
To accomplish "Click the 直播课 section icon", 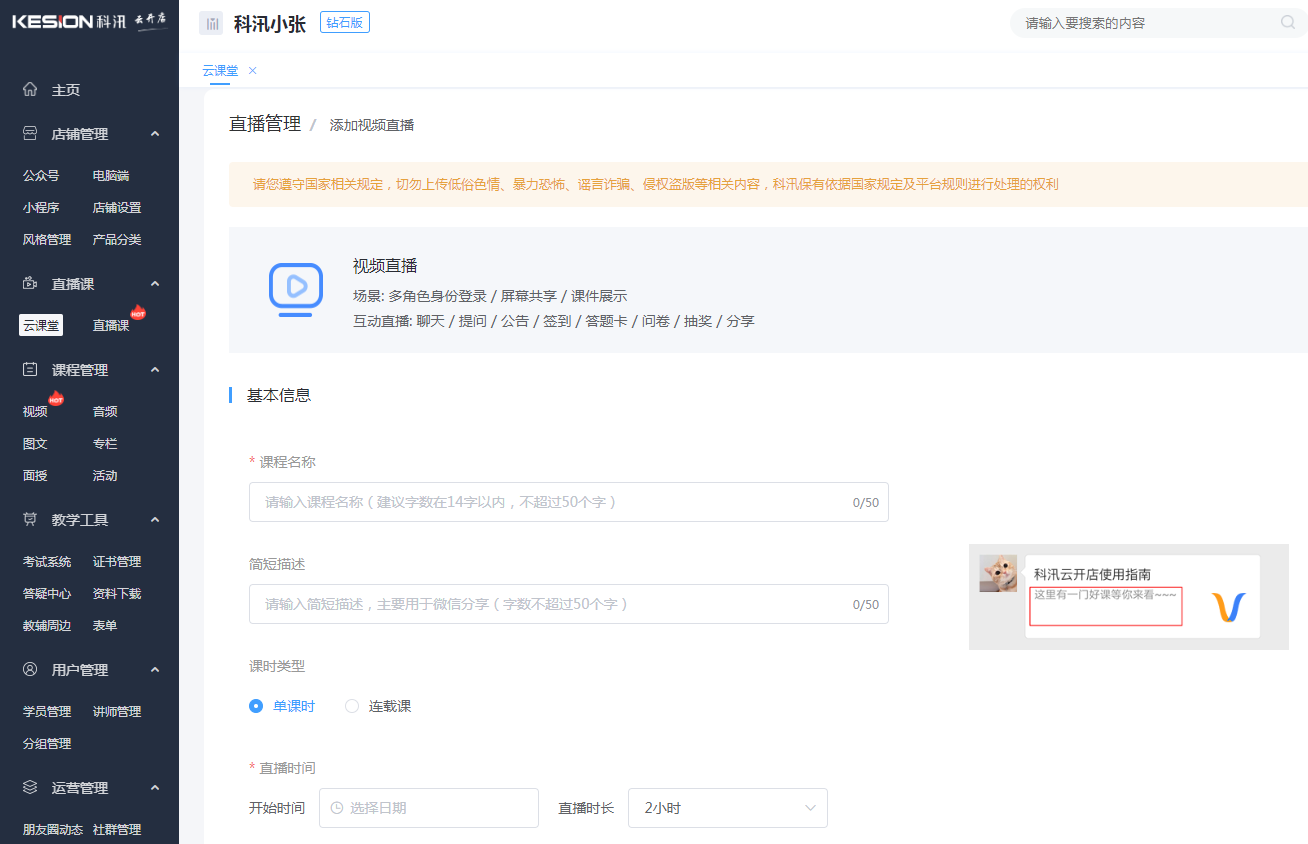I will pos(29,283).
